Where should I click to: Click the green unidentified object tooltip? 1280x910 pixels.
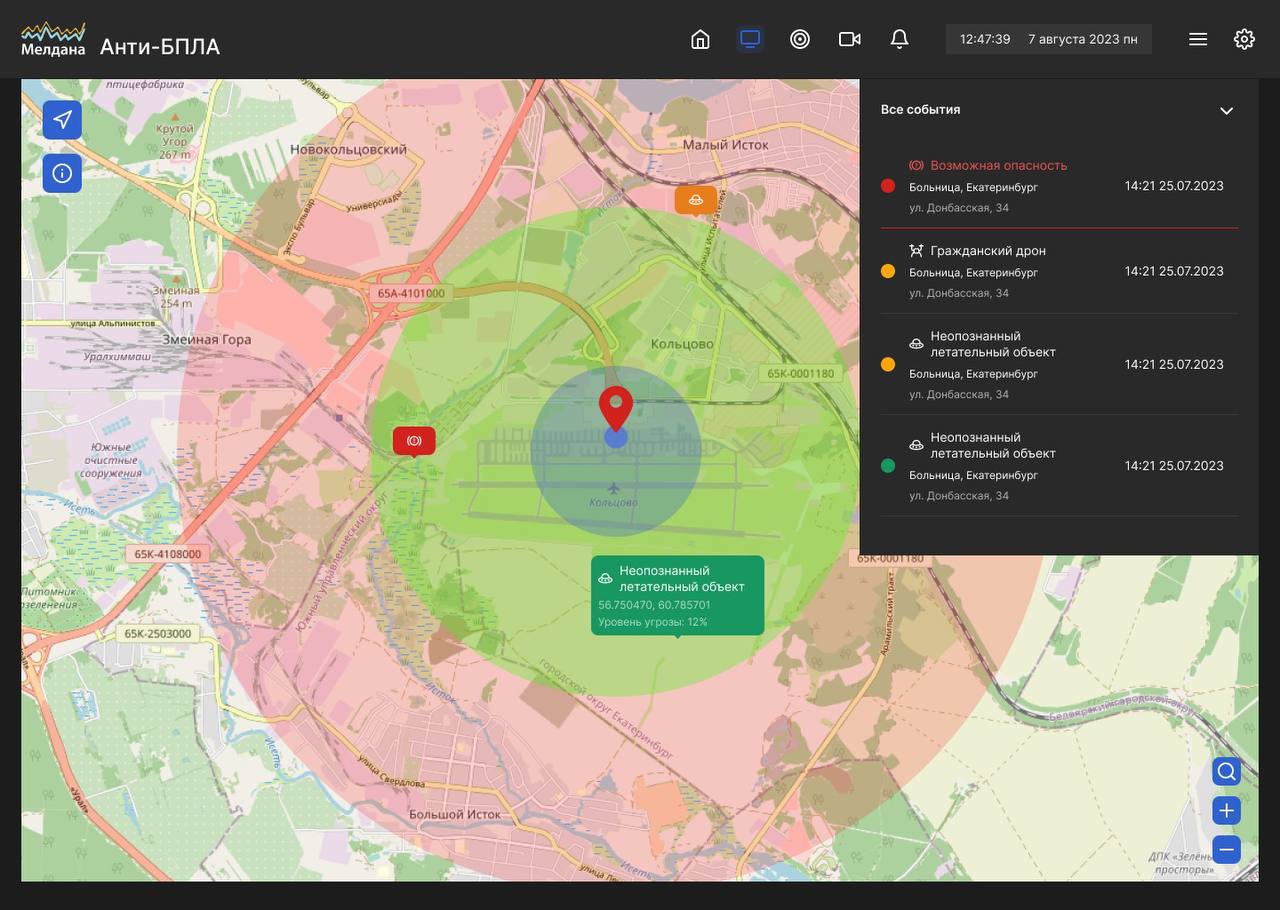point(678,595)
